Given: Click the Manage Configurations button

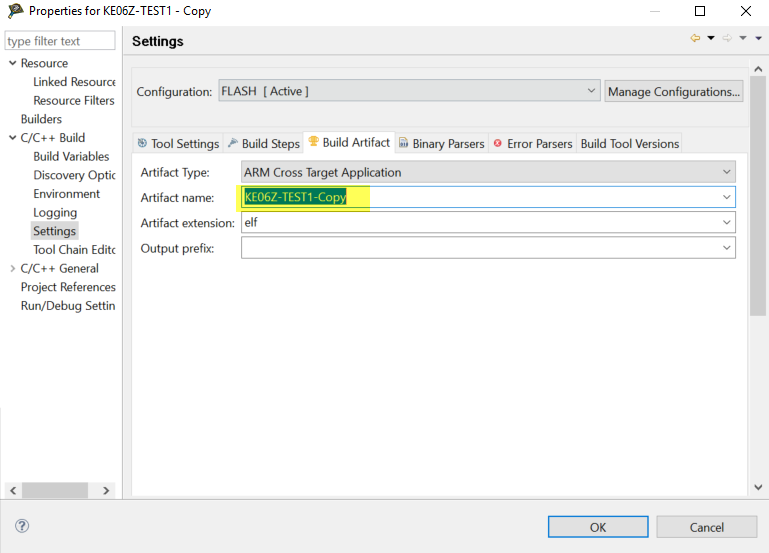Looking at the screenshot, I should [674, 91].
